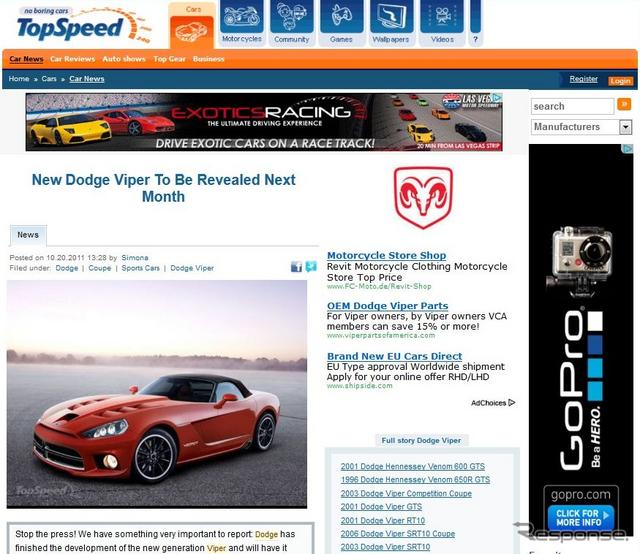Click the Login button
Image resolution: width=640 pixels, height=554 pixels.
click(620, 81)
